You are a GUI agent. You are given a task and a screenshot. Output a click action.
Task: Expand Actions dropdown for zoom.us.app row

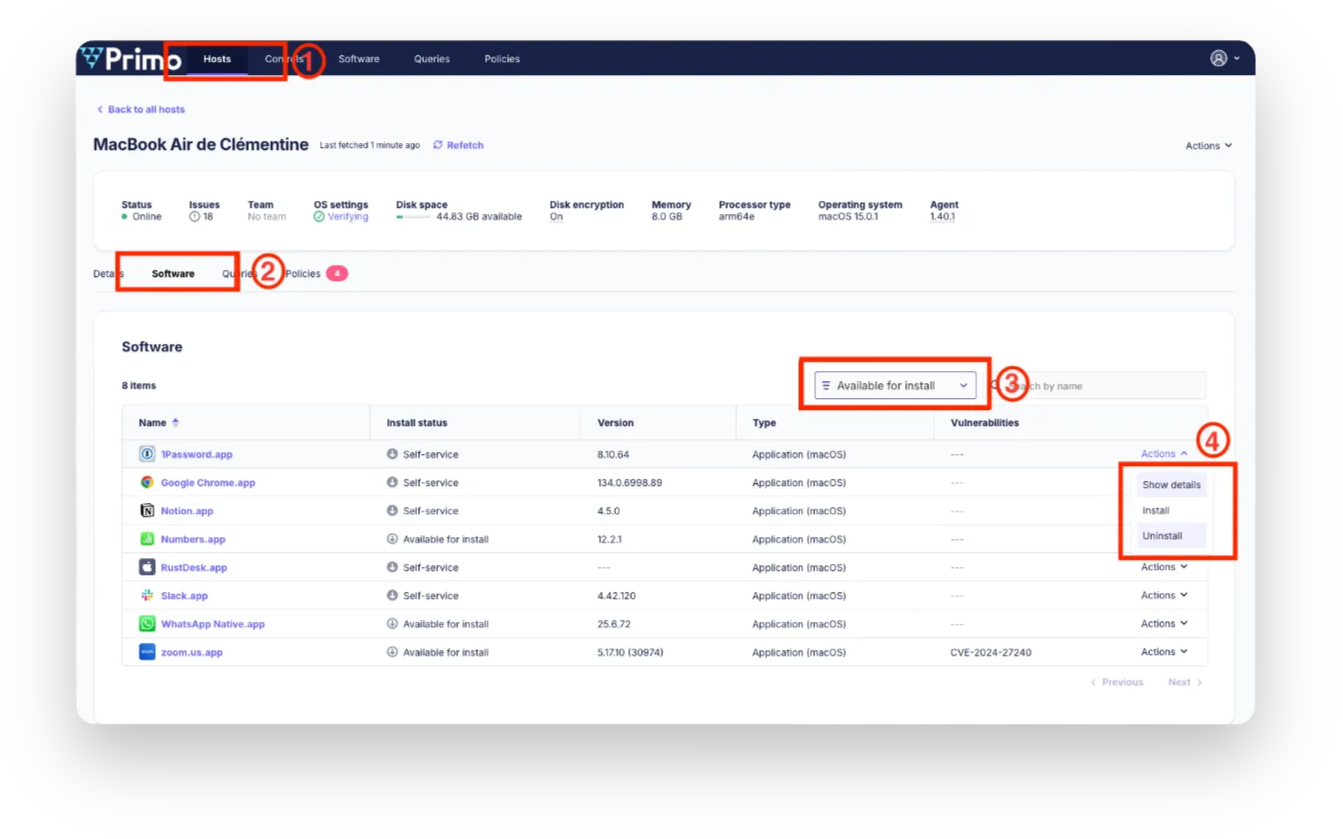click(1164, 652)
